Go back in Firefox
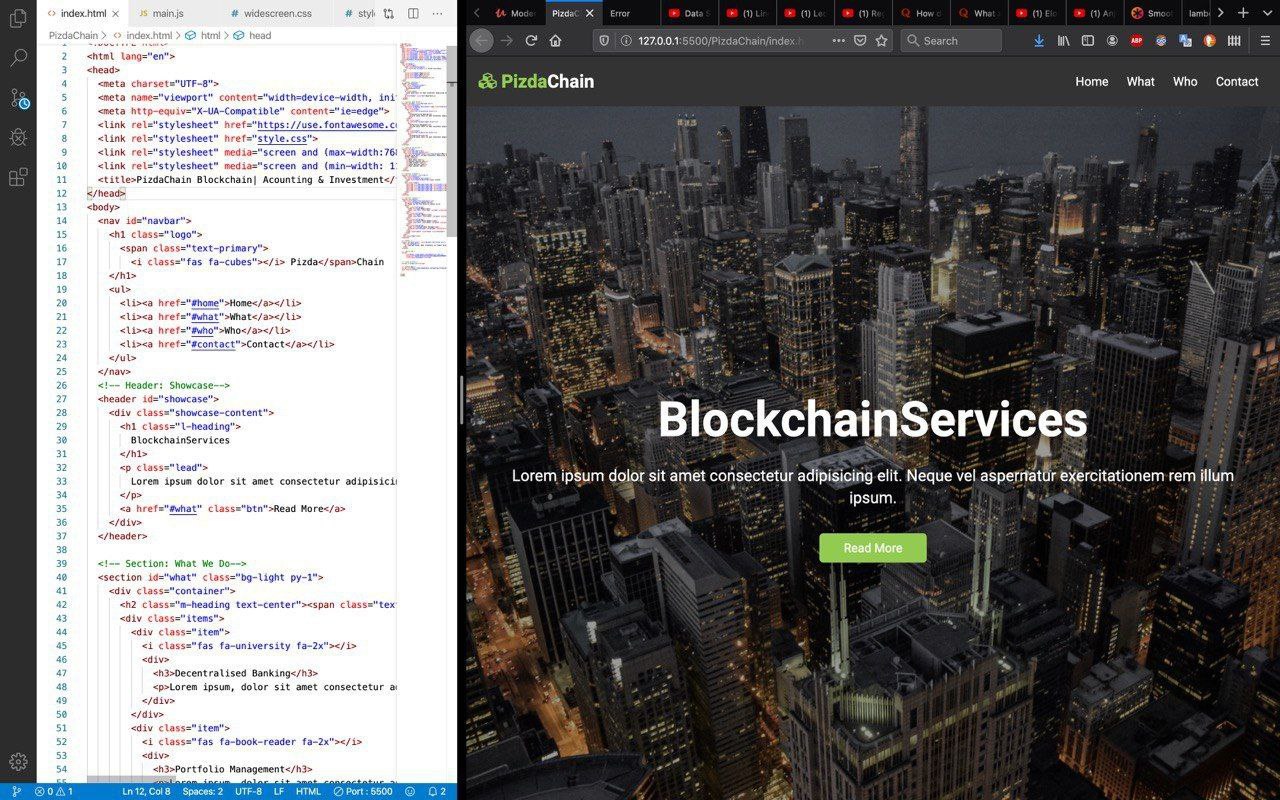This screenshot has width=1280, height=800. point(481,40)
